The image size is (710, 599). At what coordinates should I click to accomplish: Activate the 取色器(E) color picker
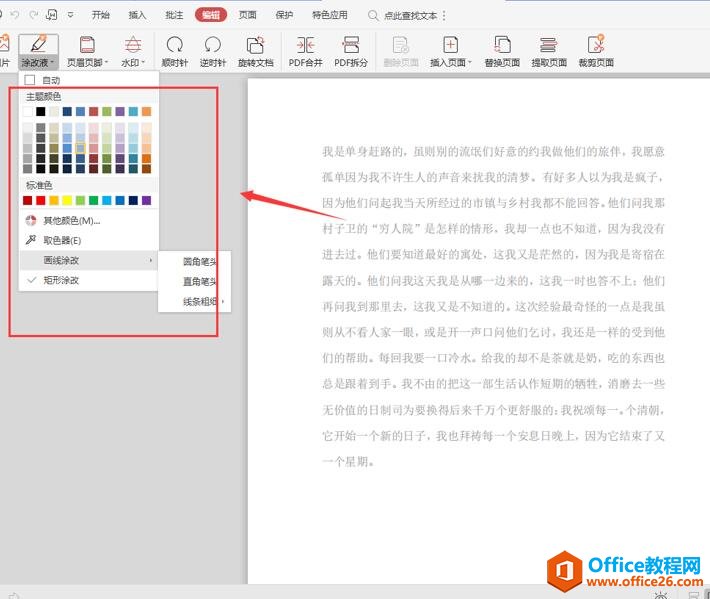(x=62, y=240)
